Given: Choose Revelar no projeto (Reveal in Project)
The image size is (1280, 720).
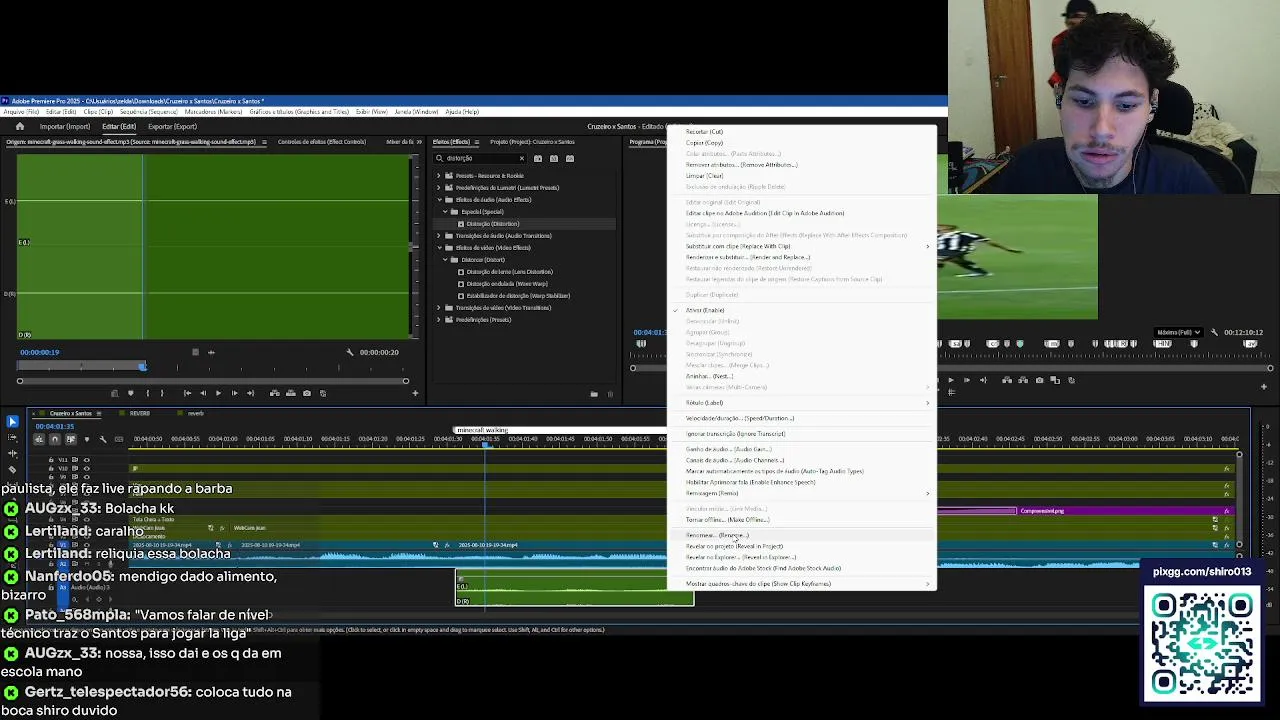Looking at the screenshot, I should click(734, 546).
